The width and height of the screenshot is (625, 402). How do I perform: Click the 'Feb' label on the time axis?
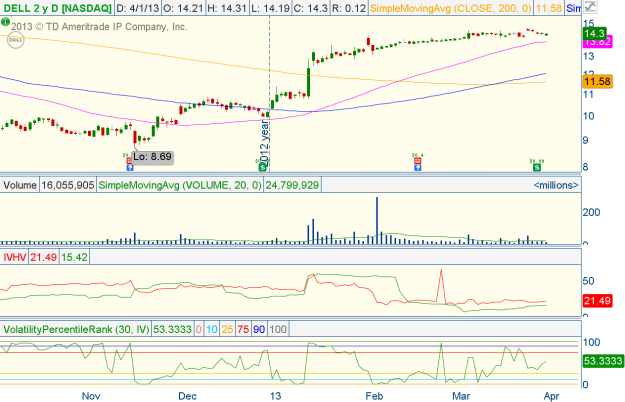374,396
